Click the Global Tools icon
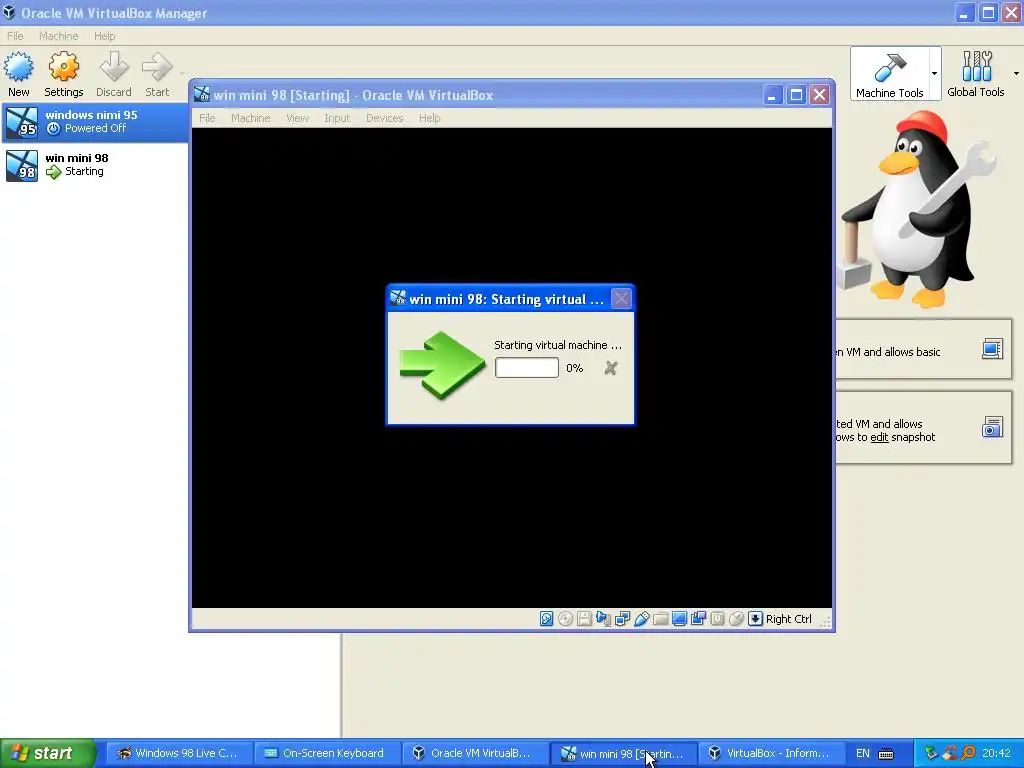This screenshot has height=768, width=1024. pyautogui.click(x=976, y=67)
